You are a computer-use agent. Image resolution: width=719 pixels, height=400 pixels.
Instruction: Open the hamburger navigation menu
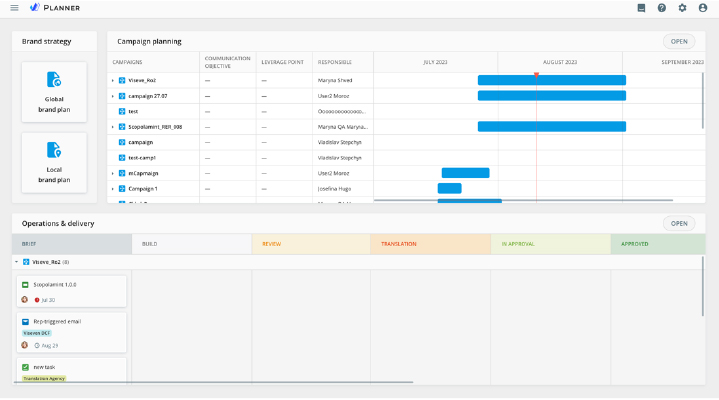pyautogui.click(x=14, y=8)
